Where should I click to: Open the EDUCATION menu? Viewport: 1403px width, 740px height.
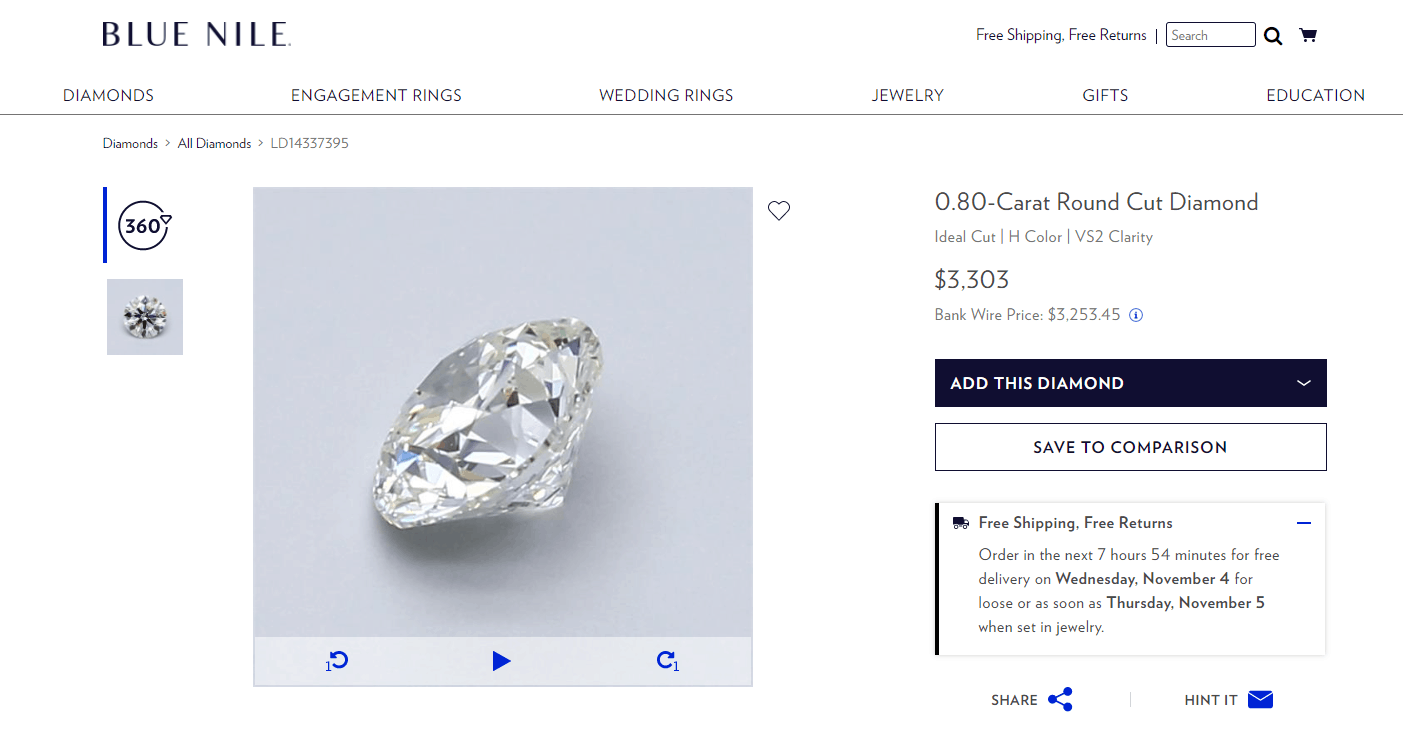tap(1315, 95)
